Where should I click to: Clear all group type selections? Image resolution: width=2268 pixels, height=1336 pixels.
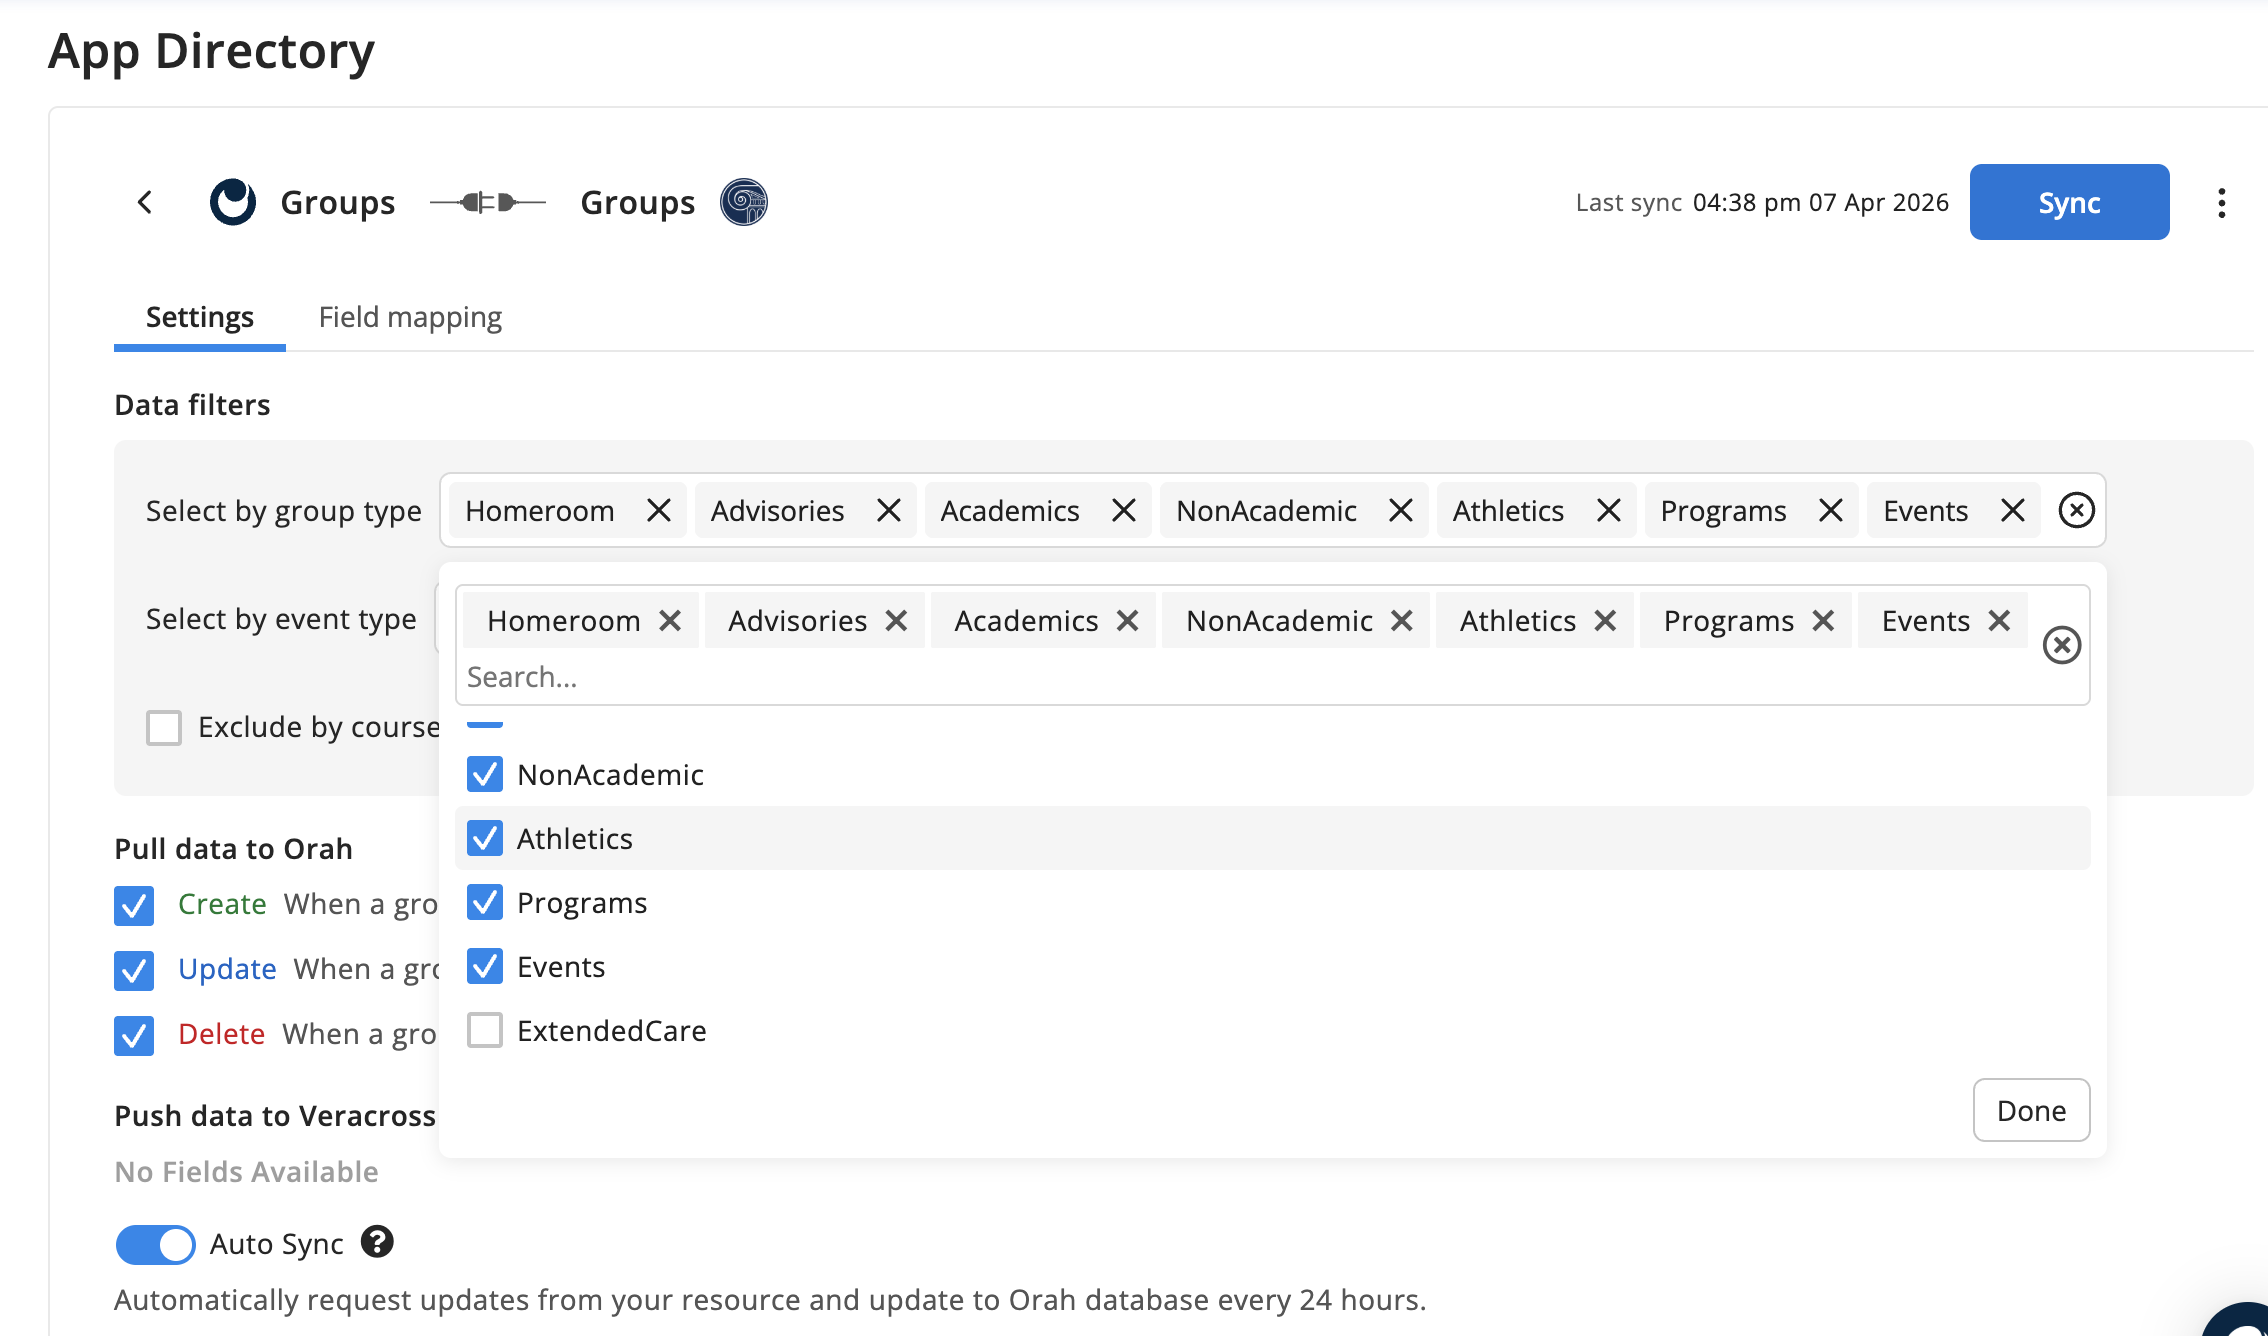tap(2076, 511)
